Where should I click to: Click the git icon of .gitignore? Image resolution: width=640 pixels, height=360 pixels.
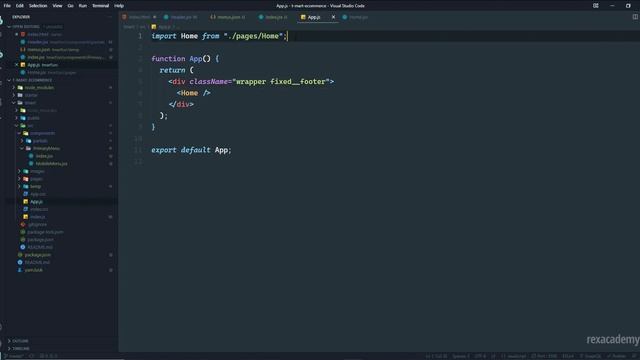pos(23,224)
